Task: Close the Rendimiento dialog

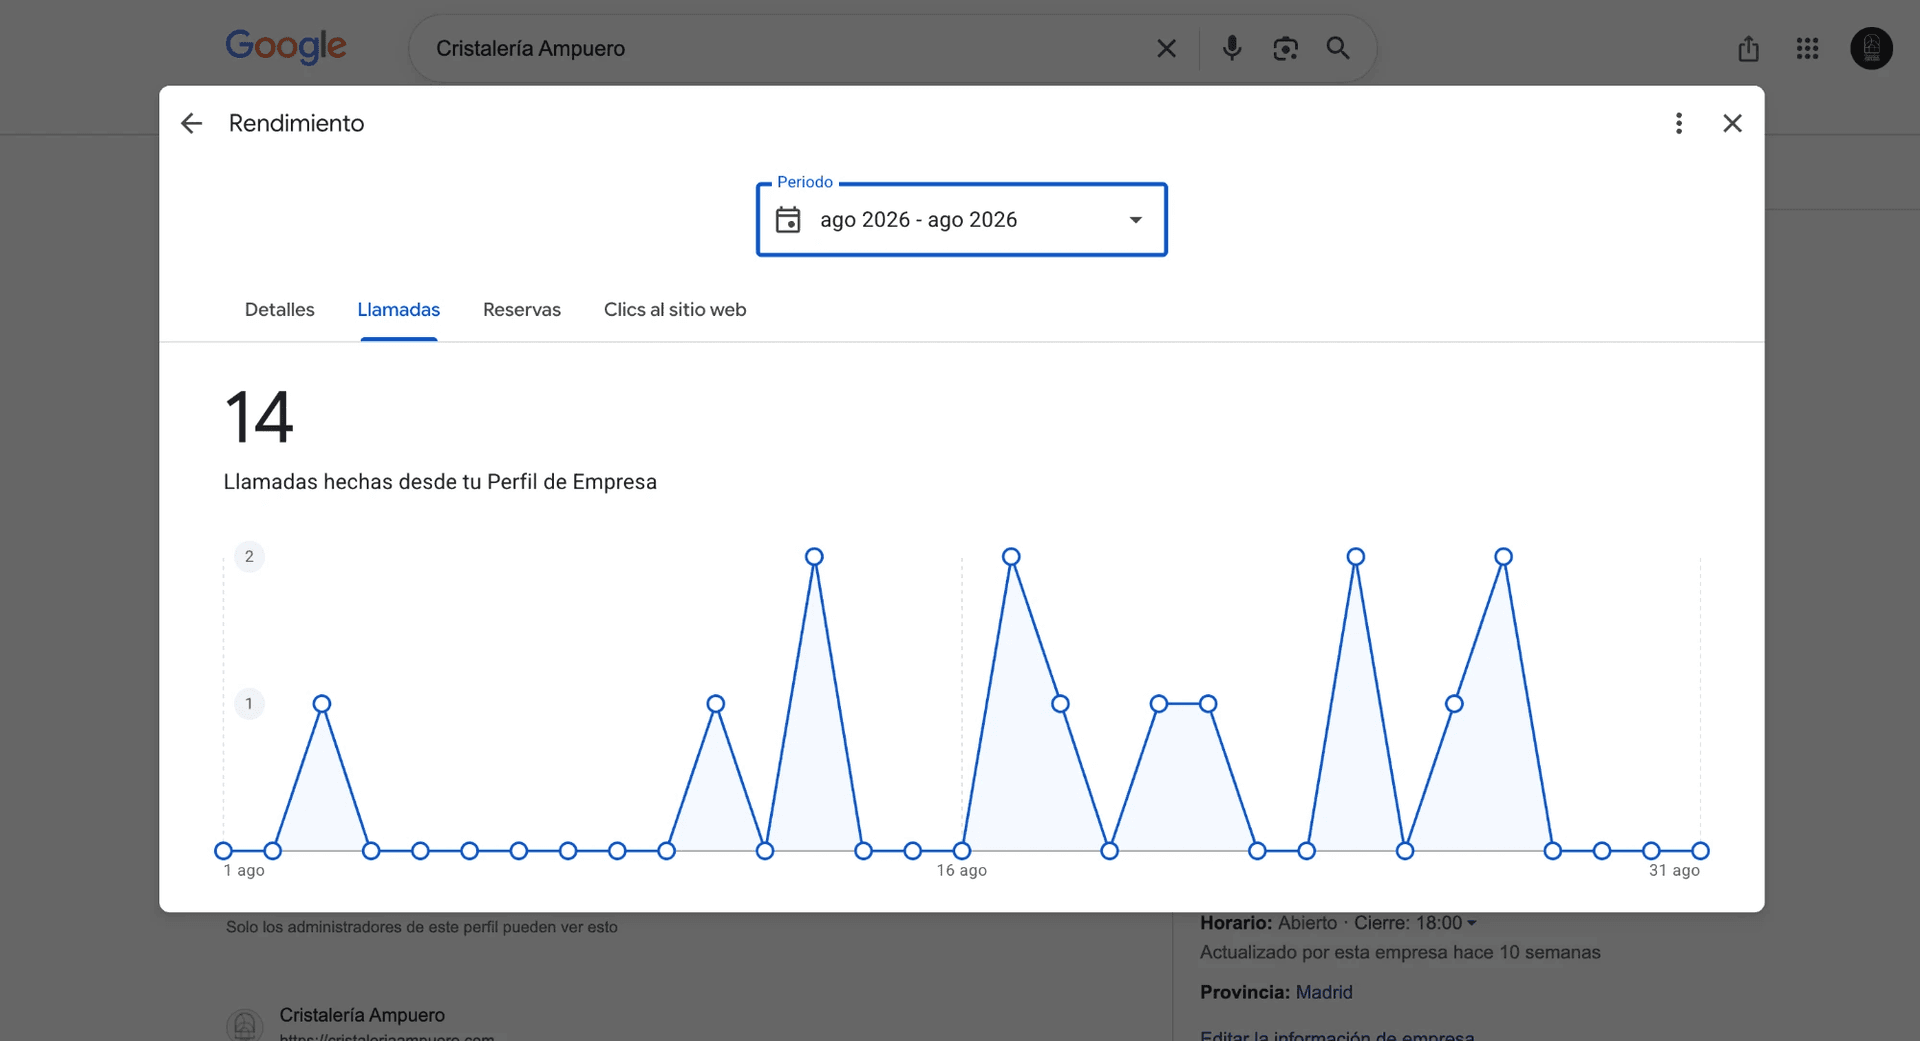Action: [1732, 123]
